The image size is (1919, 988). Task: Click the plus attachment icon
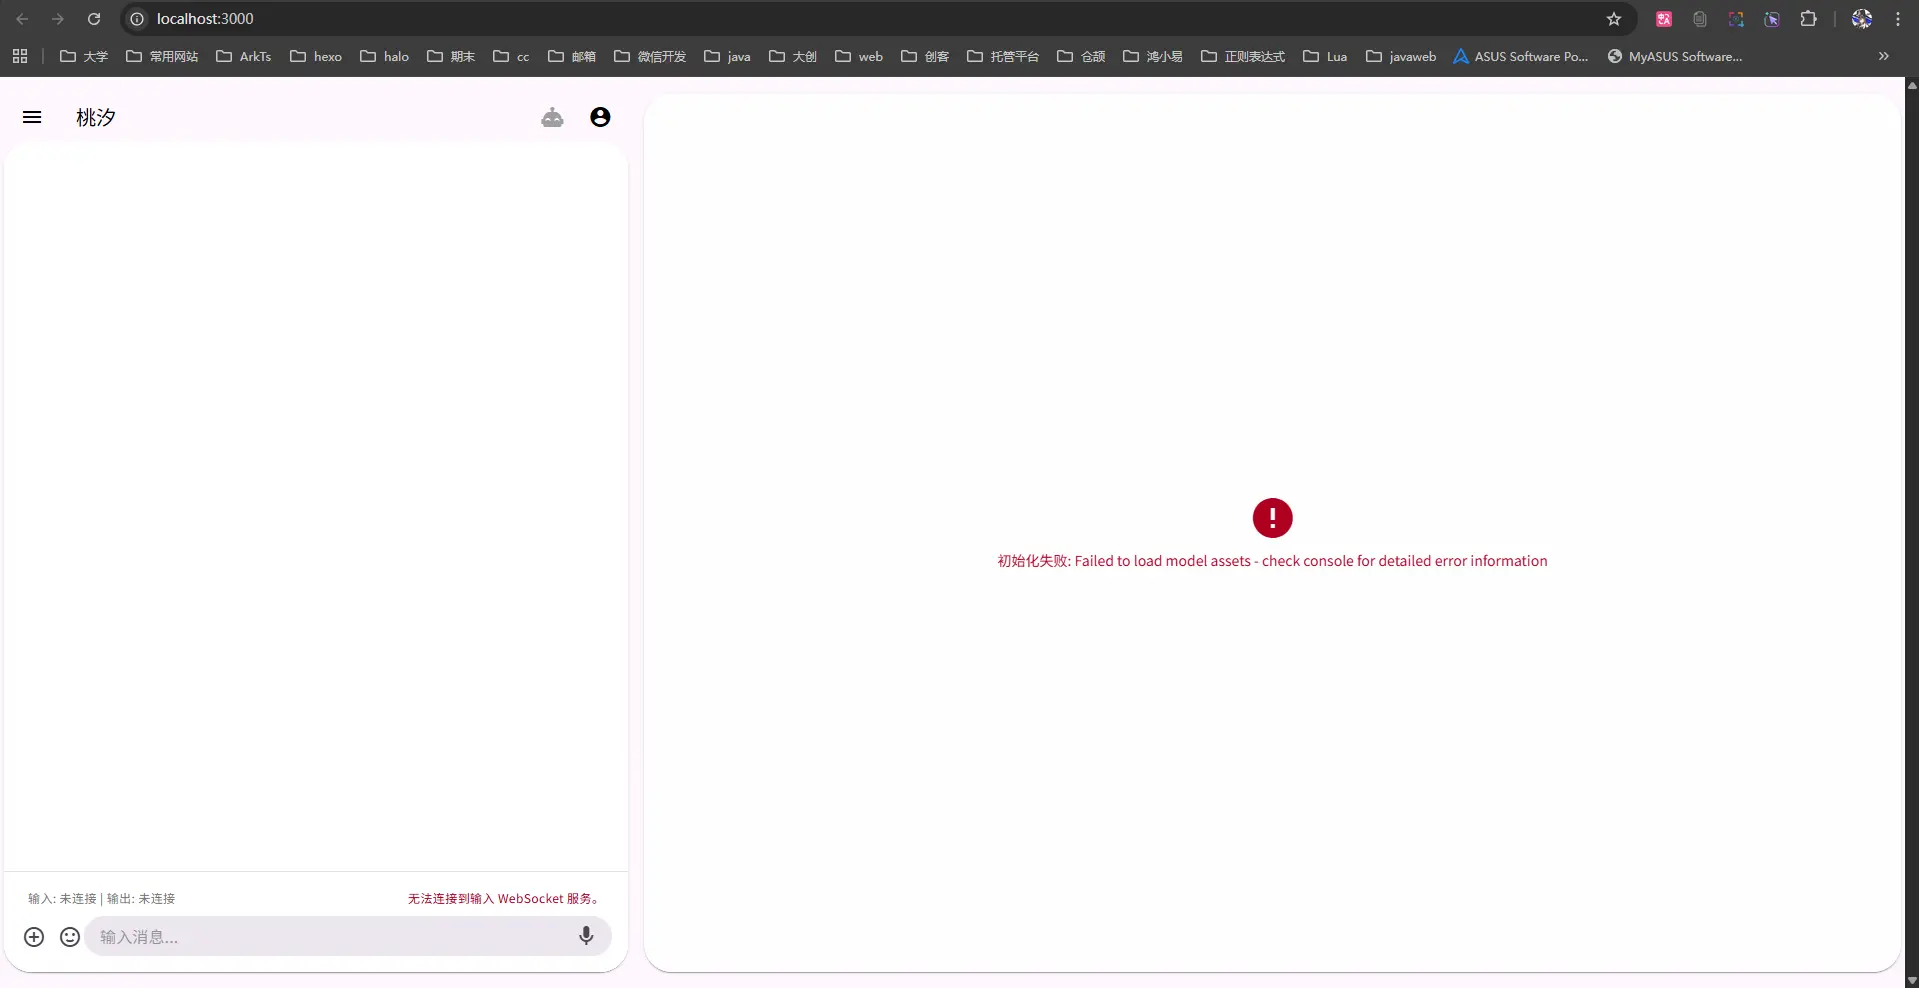coord(34,937)
